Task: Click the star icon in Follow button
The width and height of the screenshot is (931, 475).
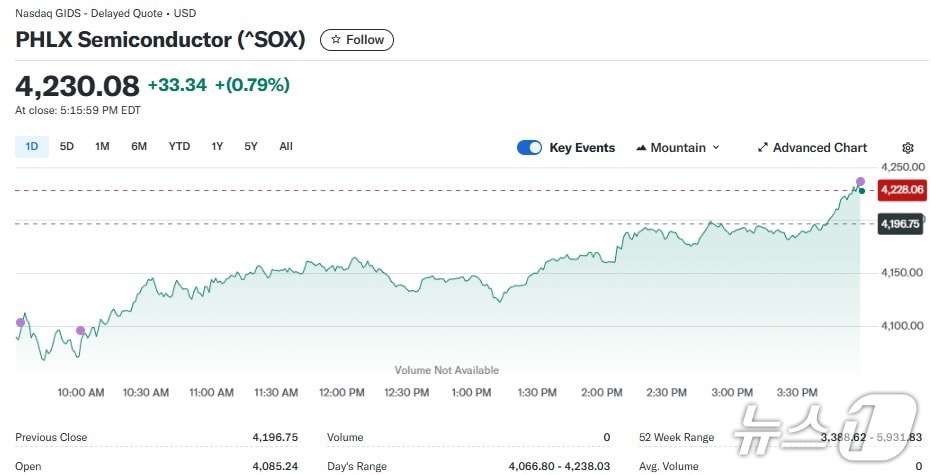Action: click(x=336, y=40)
